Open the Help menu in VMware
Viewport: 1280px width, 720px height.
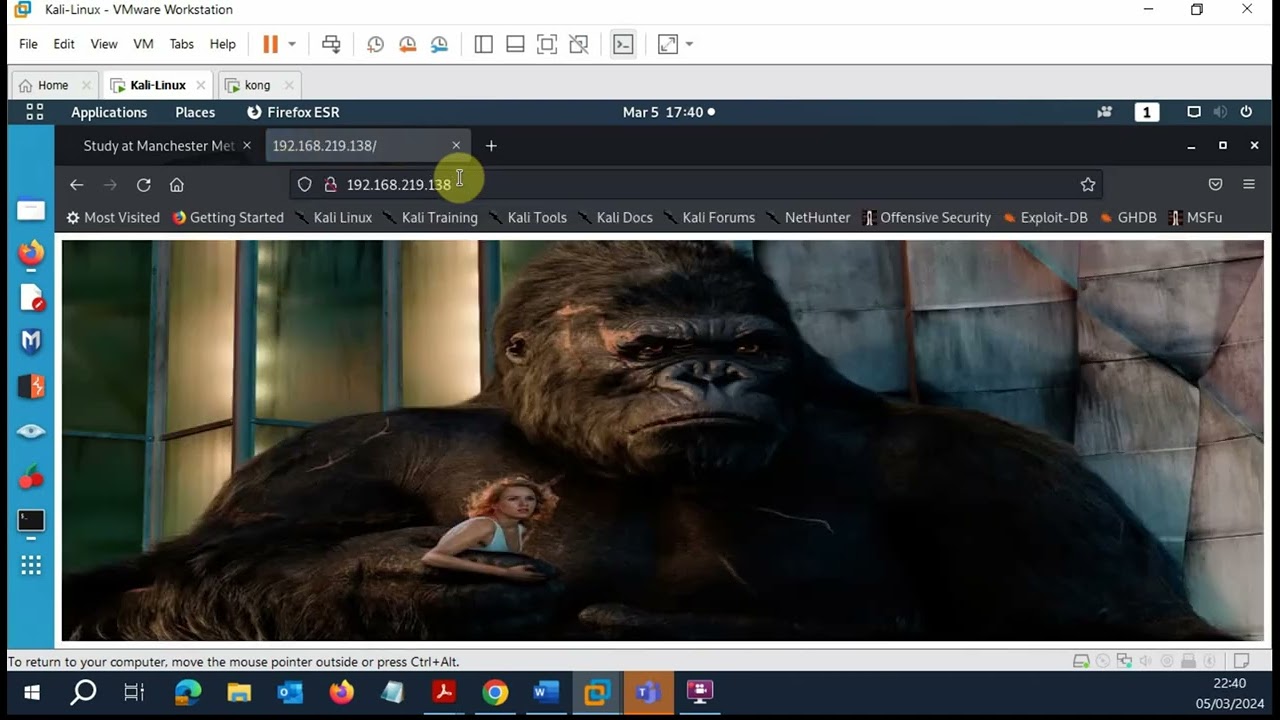pos(223,44)
